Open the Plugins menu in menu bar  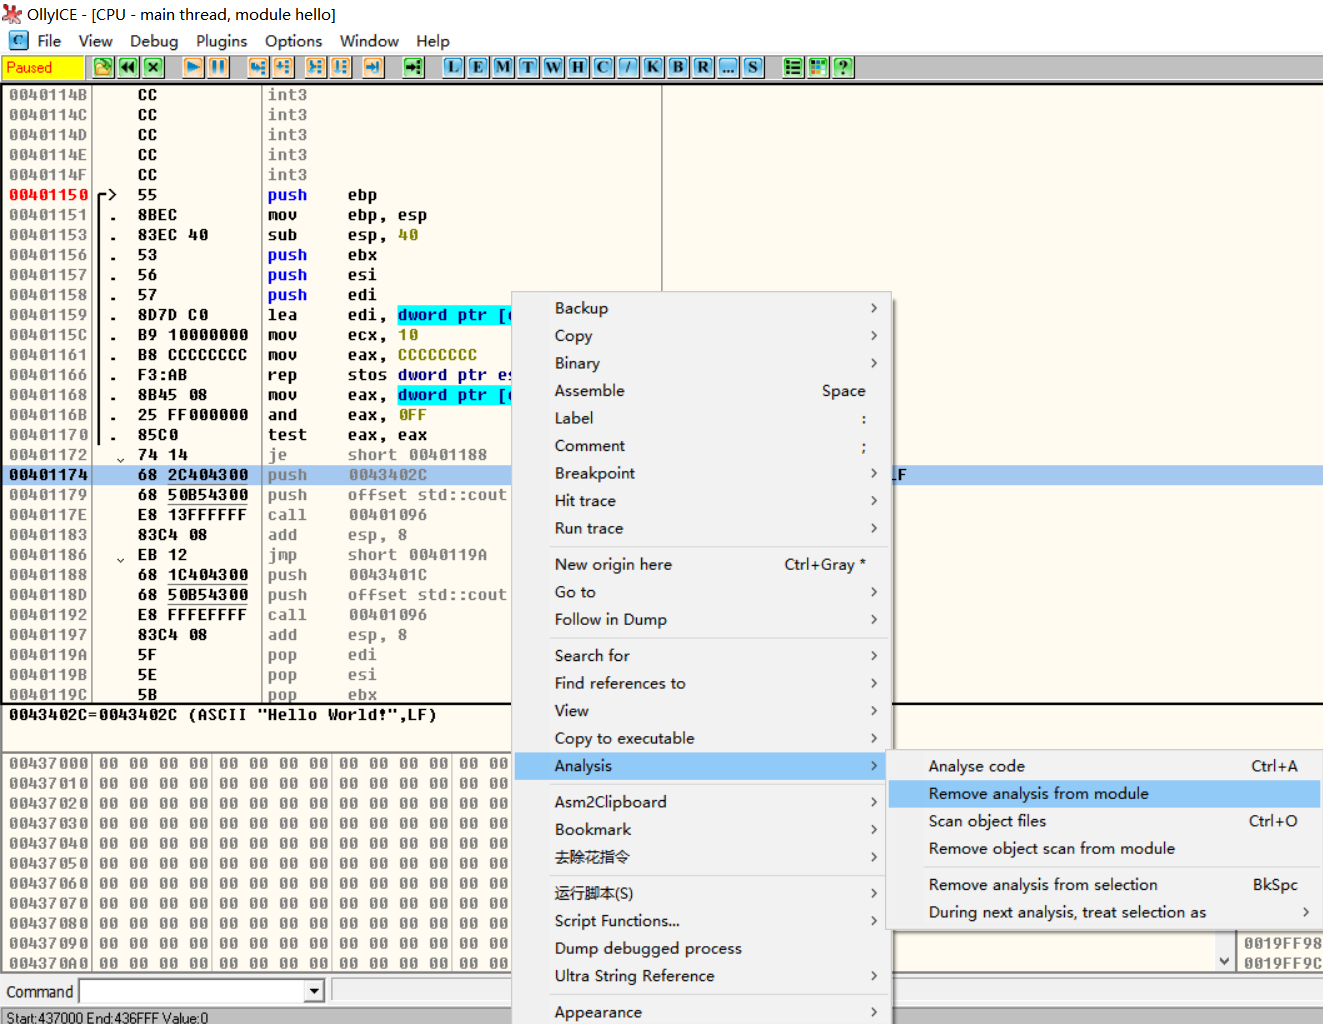[221, 41]
